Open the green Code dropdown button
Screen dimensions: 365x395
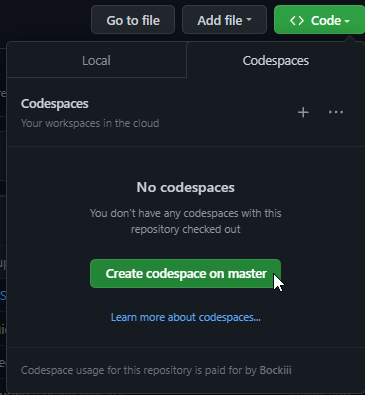319,20
